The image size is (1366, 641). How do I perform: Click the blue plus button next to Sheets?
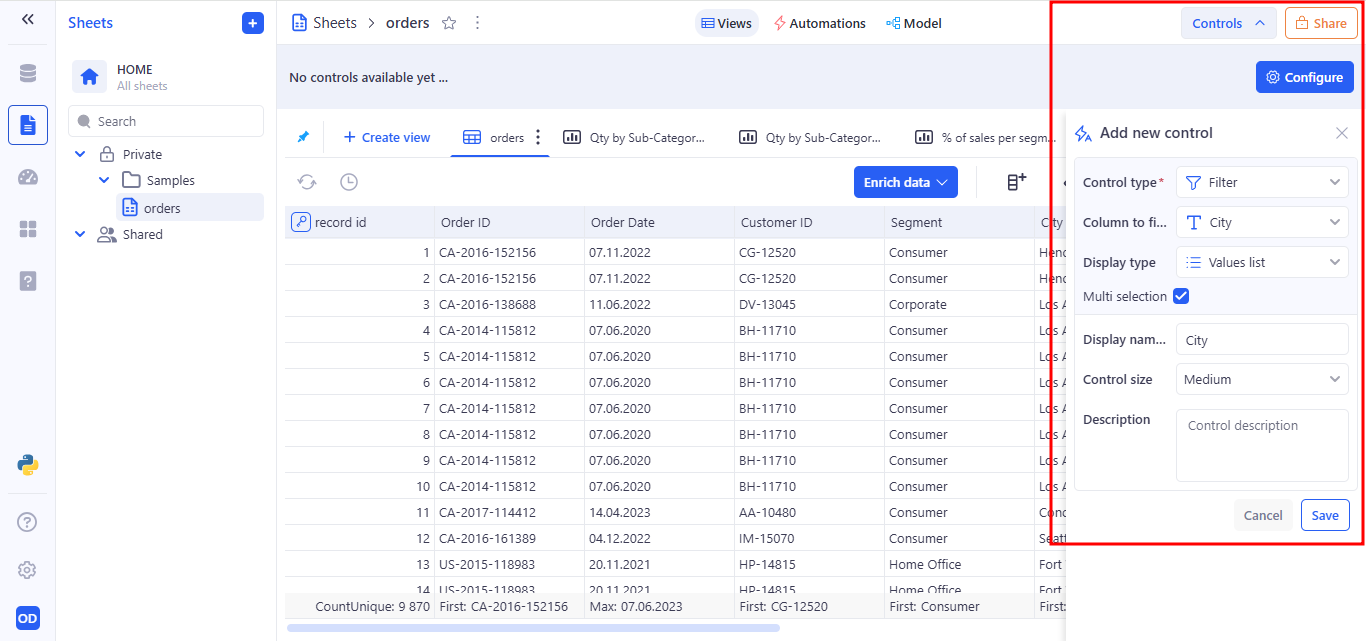253,23
